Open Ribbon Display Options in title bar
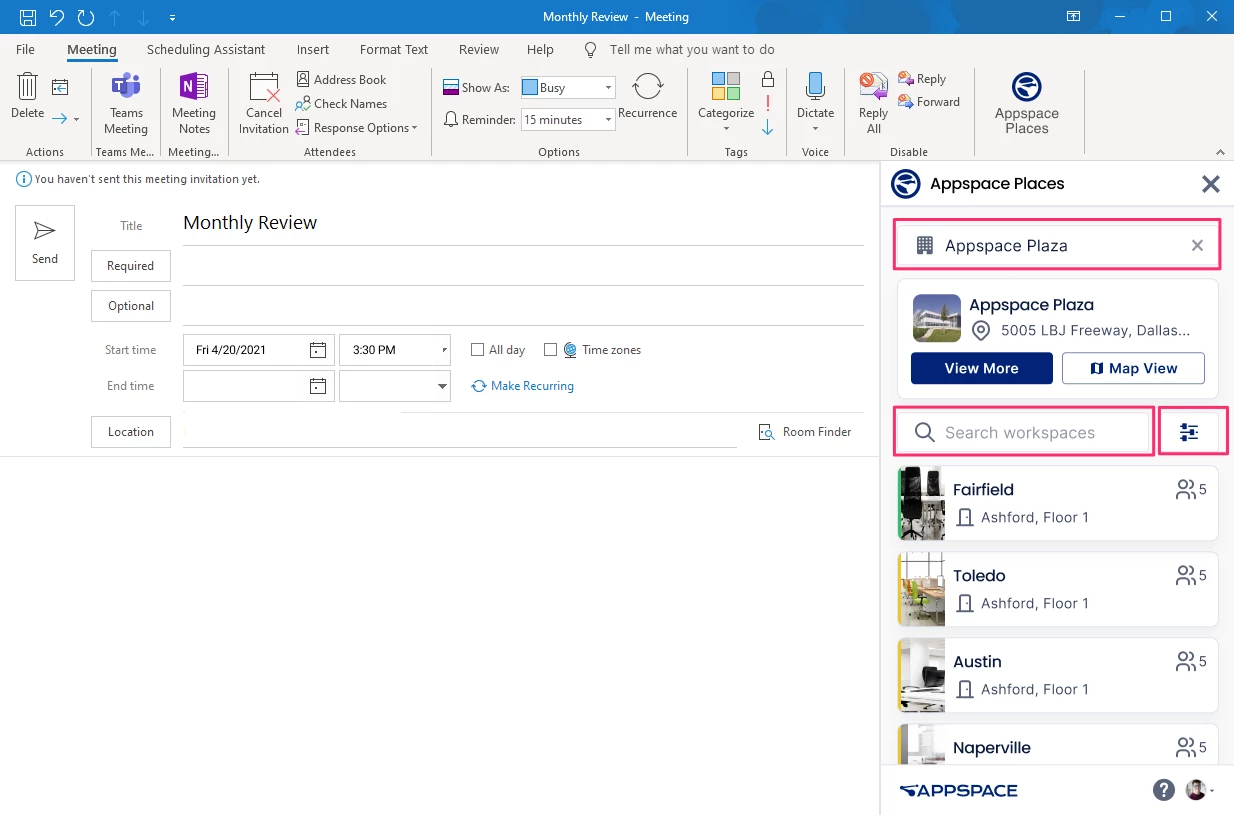1234x815 pixels. pyautogui.click(x=1073, y=17)
